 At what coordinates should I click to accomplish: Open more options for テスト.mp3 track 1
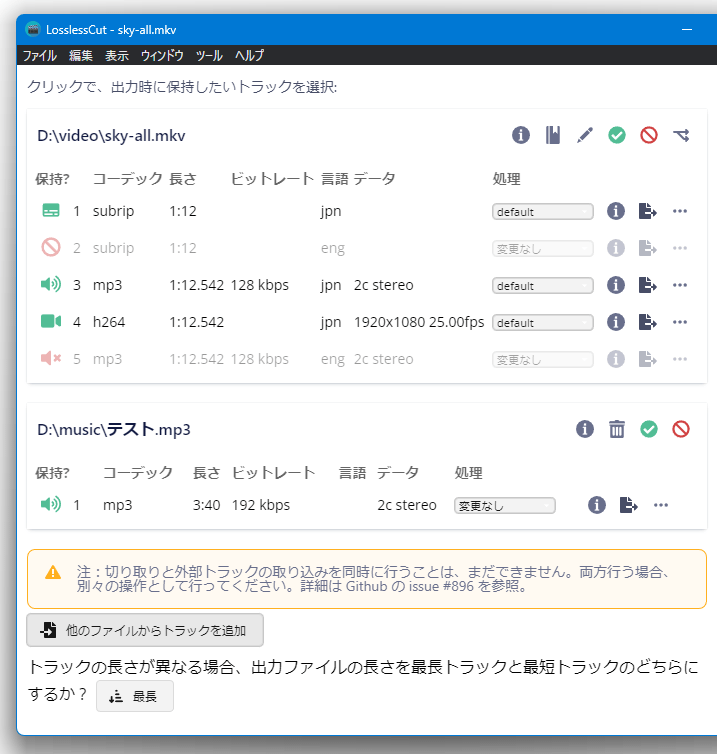click(661, 505)
